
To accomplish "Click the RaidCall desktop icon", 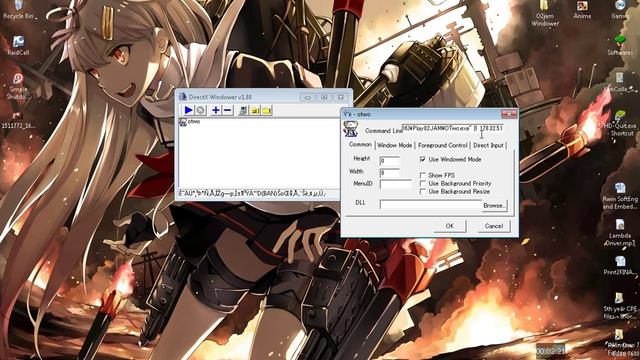I will point(18,45).
